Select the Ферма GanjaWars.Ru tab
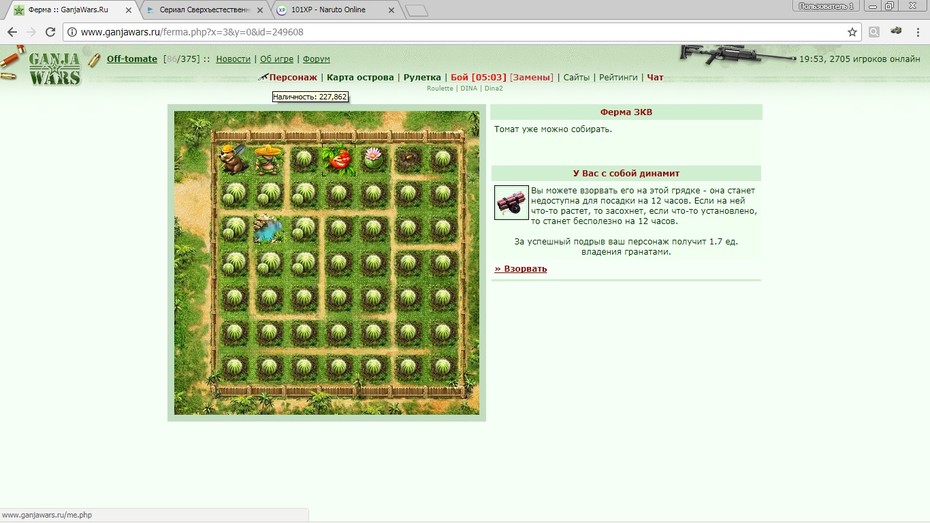930x523 pixels. 72,10
